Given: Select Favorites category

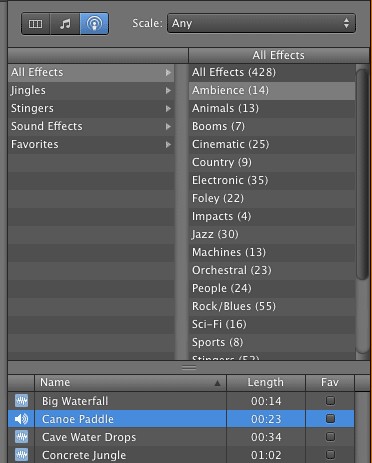Looking at the screenshot, I should point(91,144).
